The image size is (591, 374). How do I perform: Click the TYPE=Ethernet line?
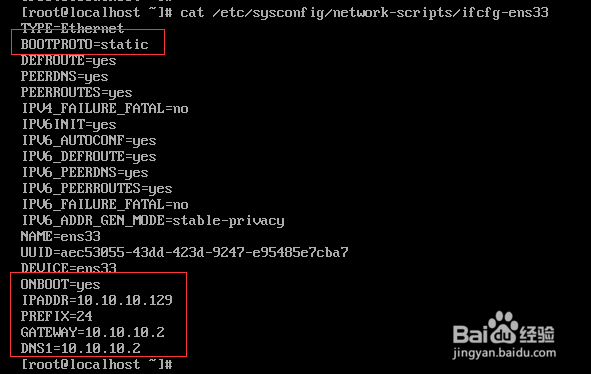point(72,28)
